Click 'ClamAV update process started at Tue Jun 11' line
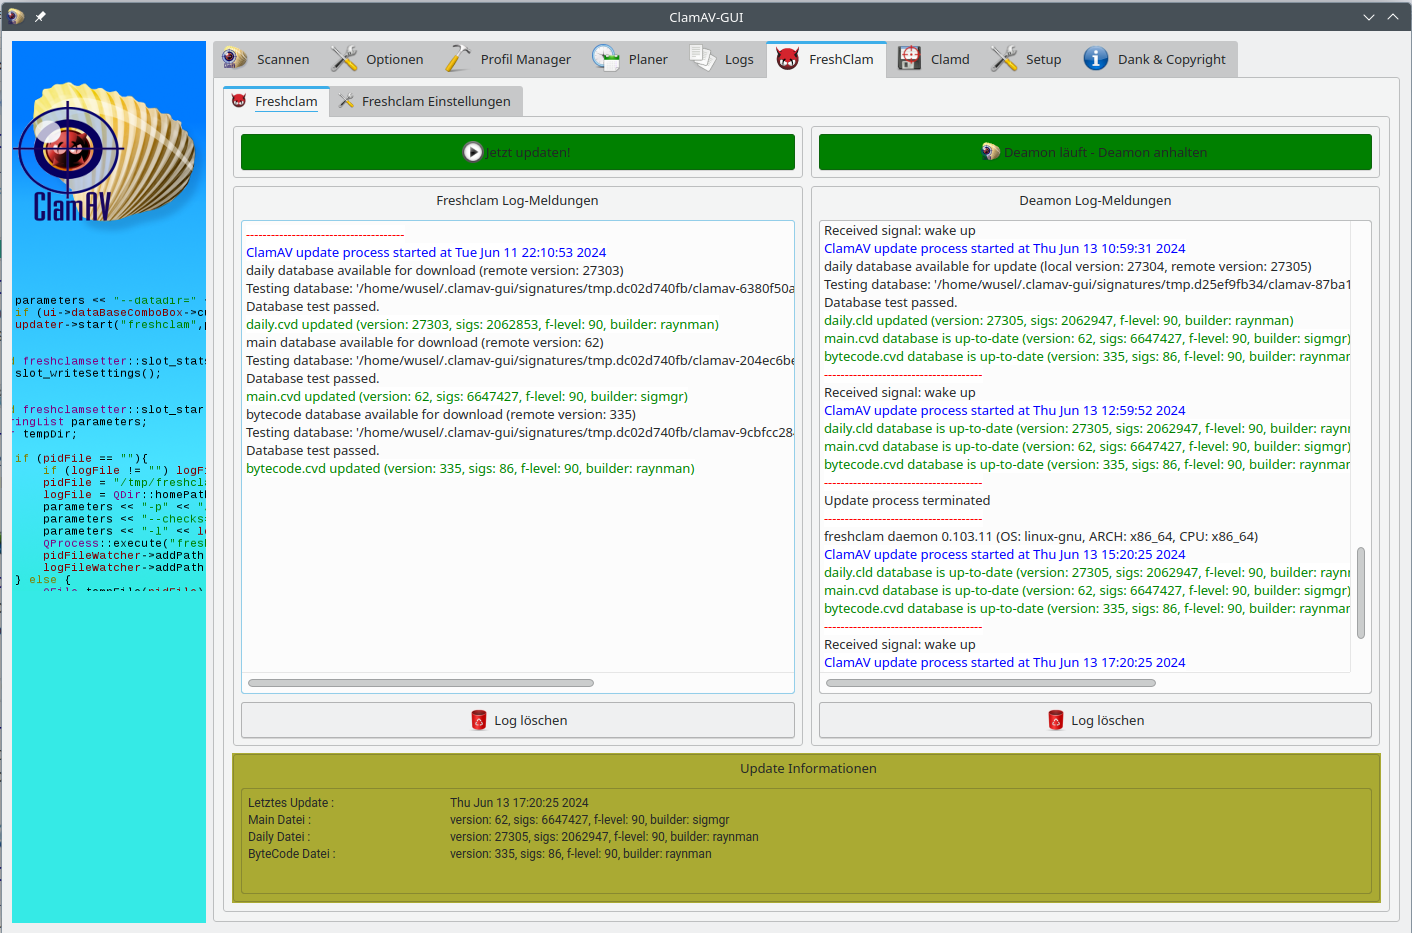The width and height of the screenshot is (1412, 933). (x=426, y=252)
